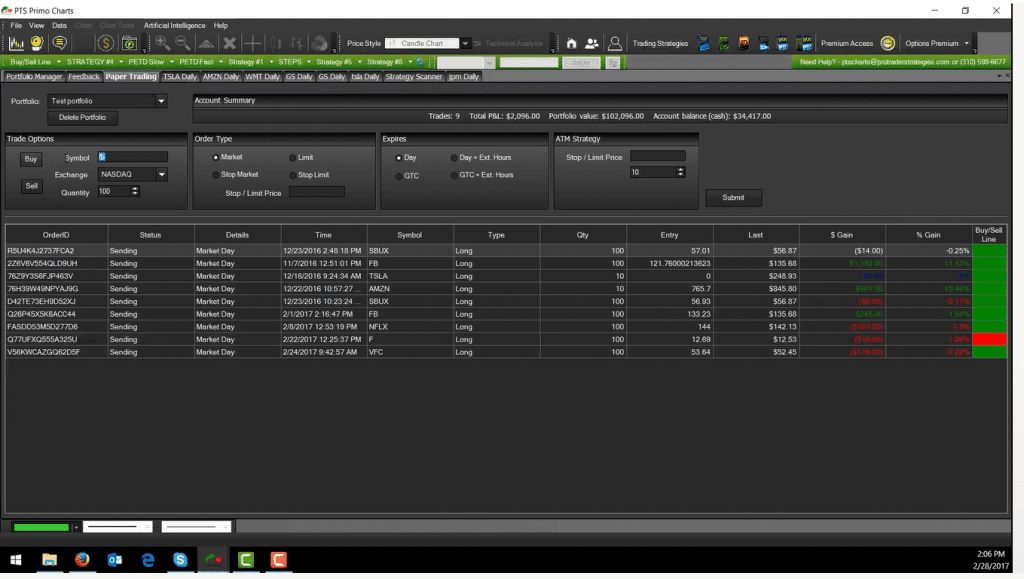The width and height of the screenshot is (1024, 579).
Task: Select the dollar price style icon
Action: point(106,43)
